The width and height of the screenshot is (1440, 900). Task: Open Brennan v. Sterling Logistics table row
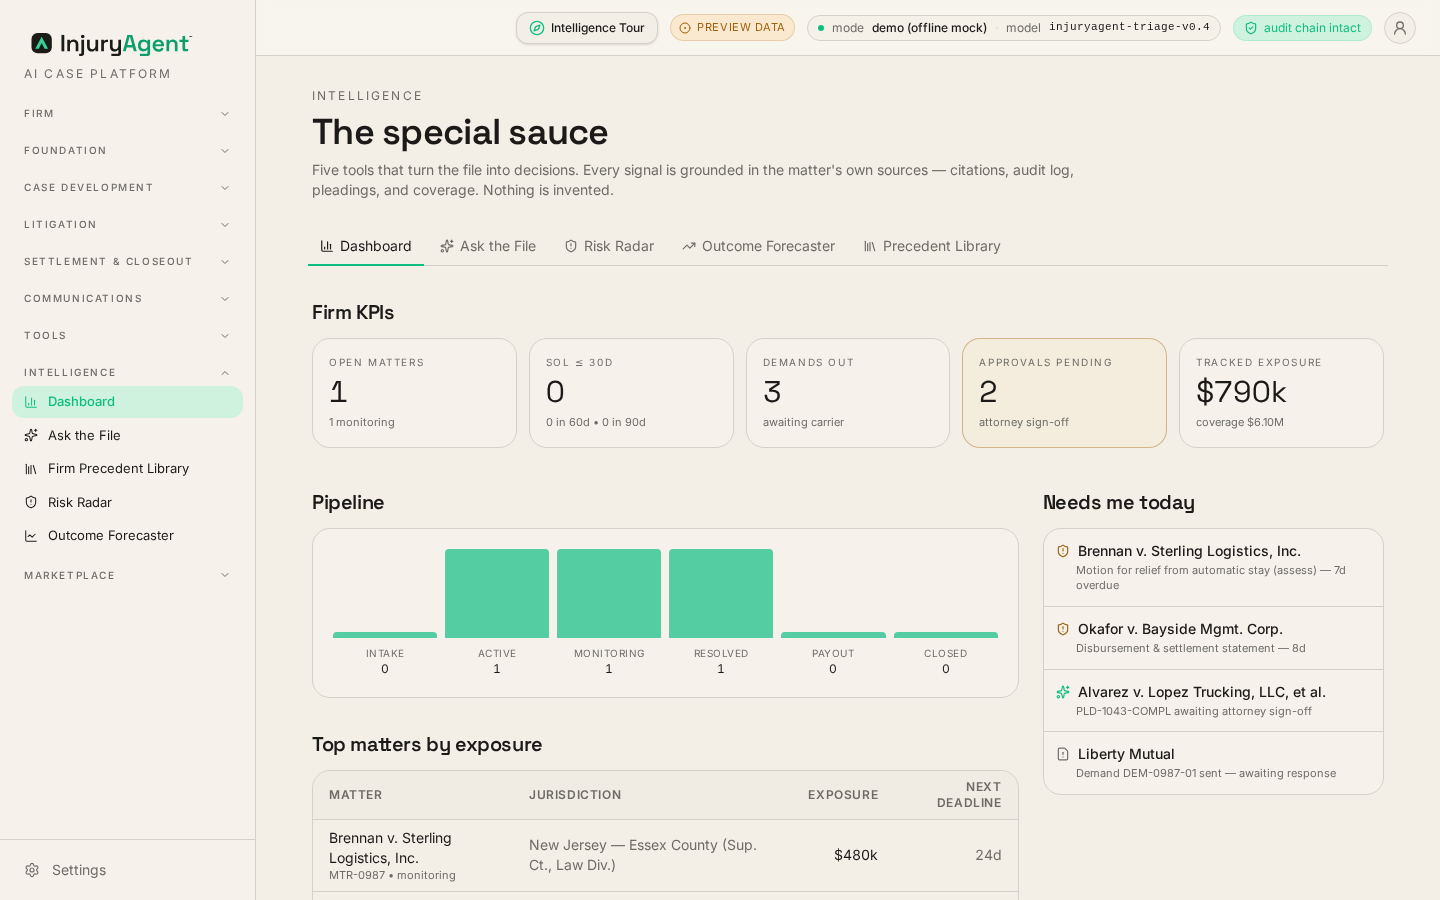665,856
